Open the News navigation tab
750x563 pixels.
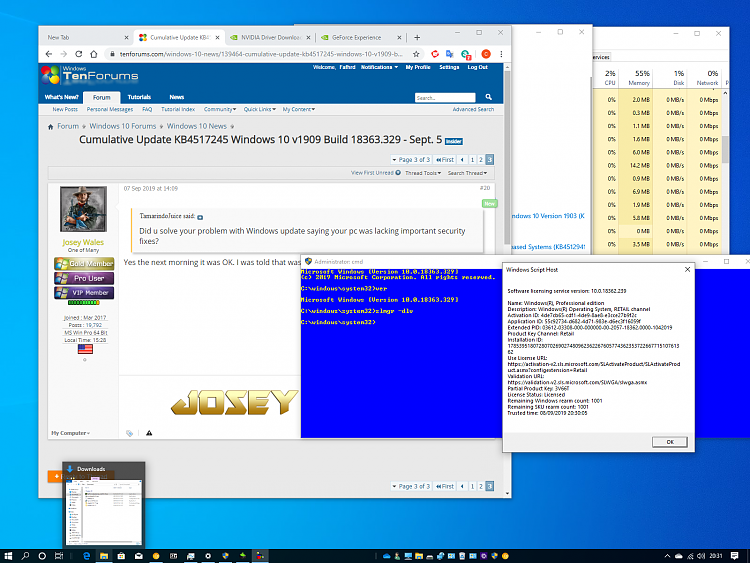tap(176, 97)
